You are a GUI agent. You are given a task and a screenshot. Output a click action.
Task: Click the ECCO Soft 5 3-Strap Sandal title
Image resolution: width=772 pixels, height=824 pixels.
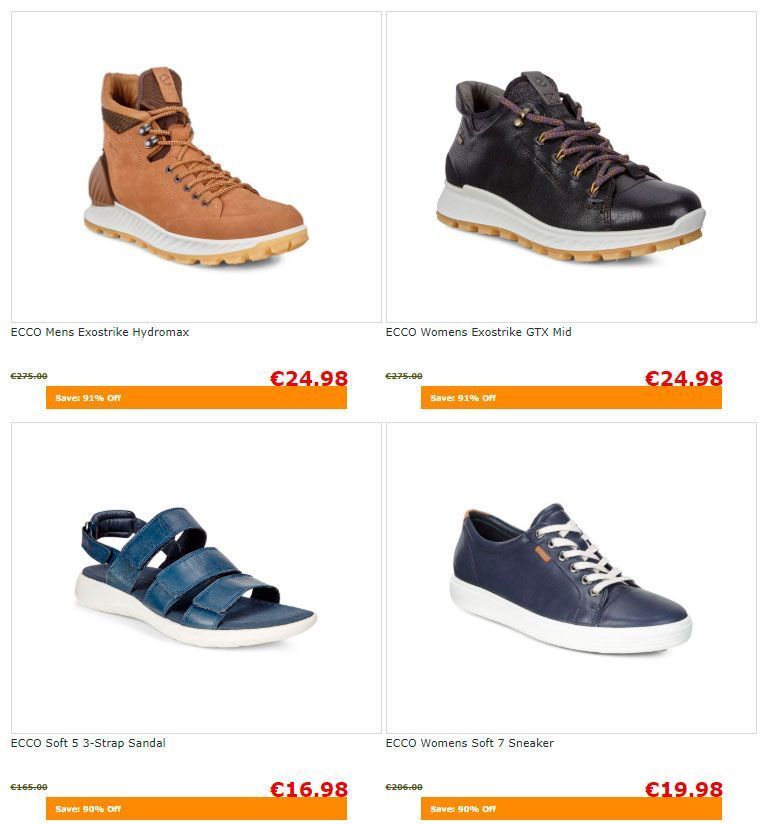pyautogui.click(x=88, y=743)
